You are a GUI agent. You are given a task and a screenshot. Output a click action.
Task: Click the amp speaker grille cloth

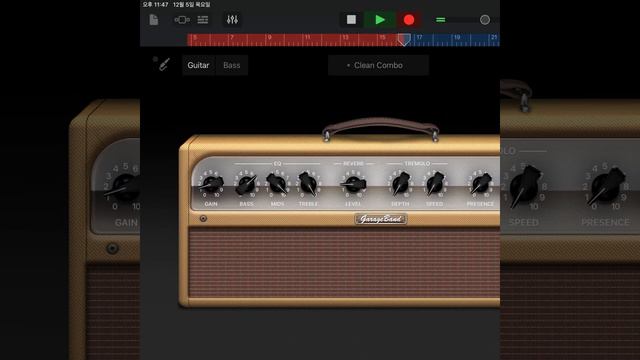pyautogui.click(x=344, y=263)
